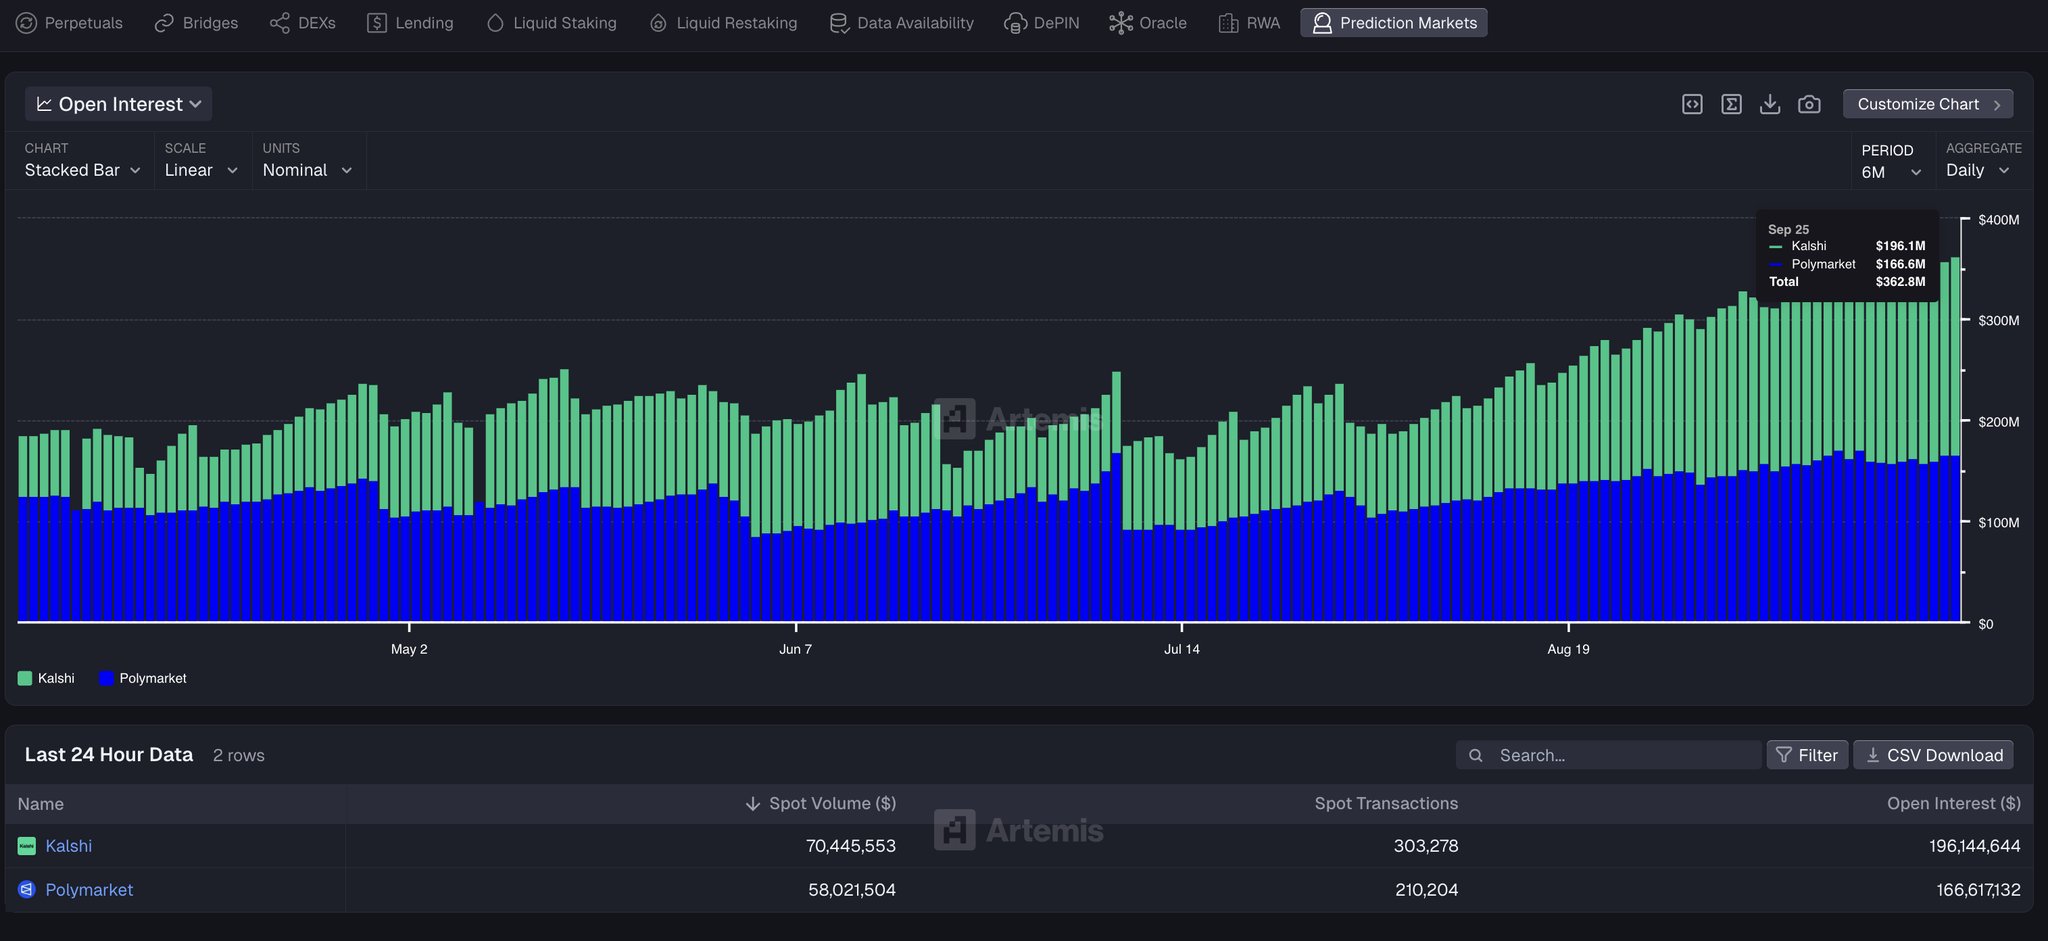Image resolution: width=2048 pixels, height=941 pixels.
Task: Click the embed code icon in chart toolbar
Action: coord(1692,104)
